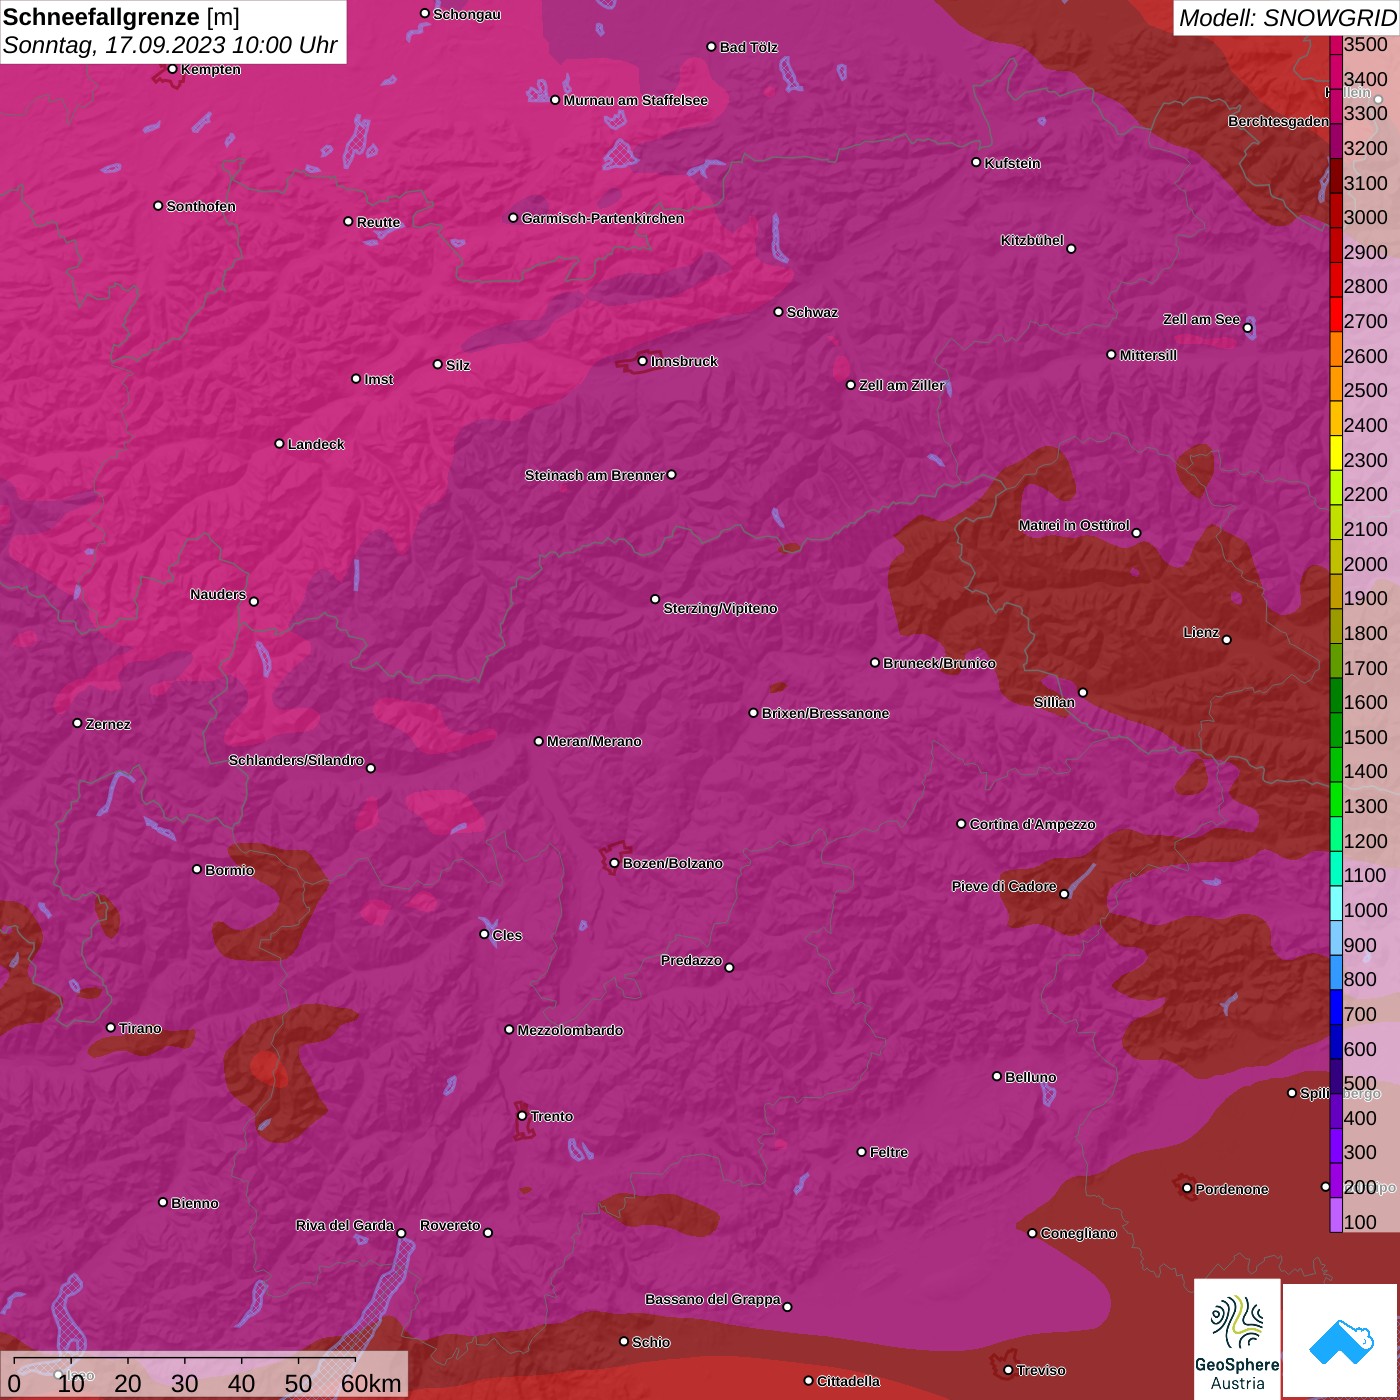Image resolution: width=1400 pixels, height=1400 pixels.
Task: Select the Lienz location dot
Action: click(1227, 640)
